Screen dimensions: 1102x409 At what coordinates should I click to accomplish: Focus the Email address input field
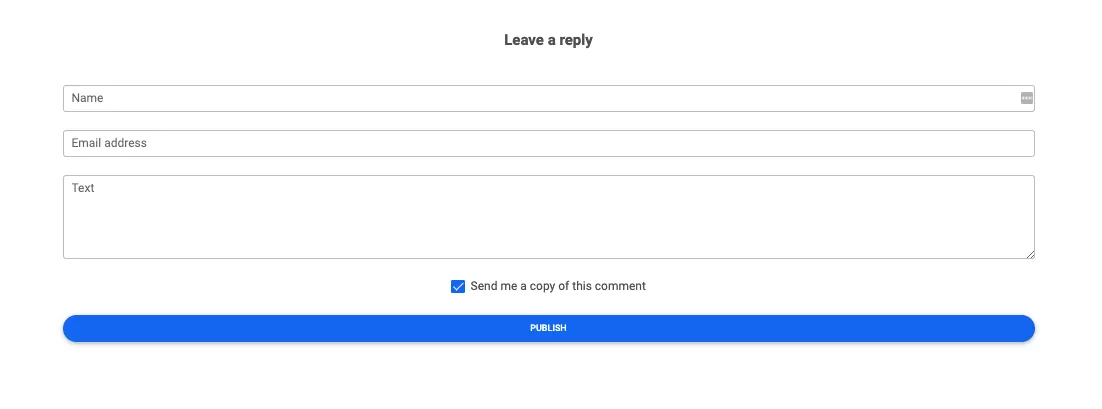coord(548,143)
